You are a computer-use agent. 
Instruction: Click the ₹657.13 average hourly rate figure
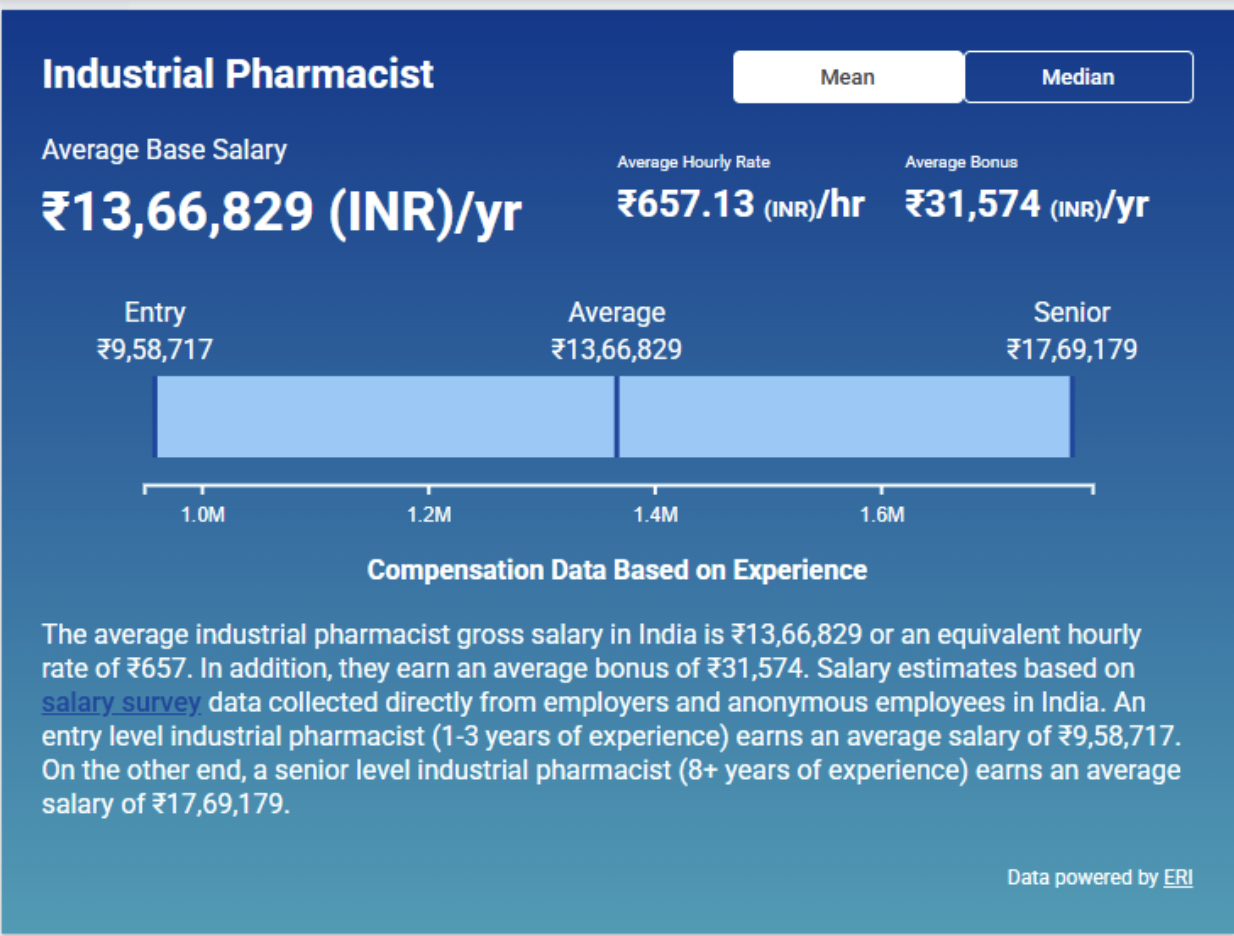pos(740,204)
